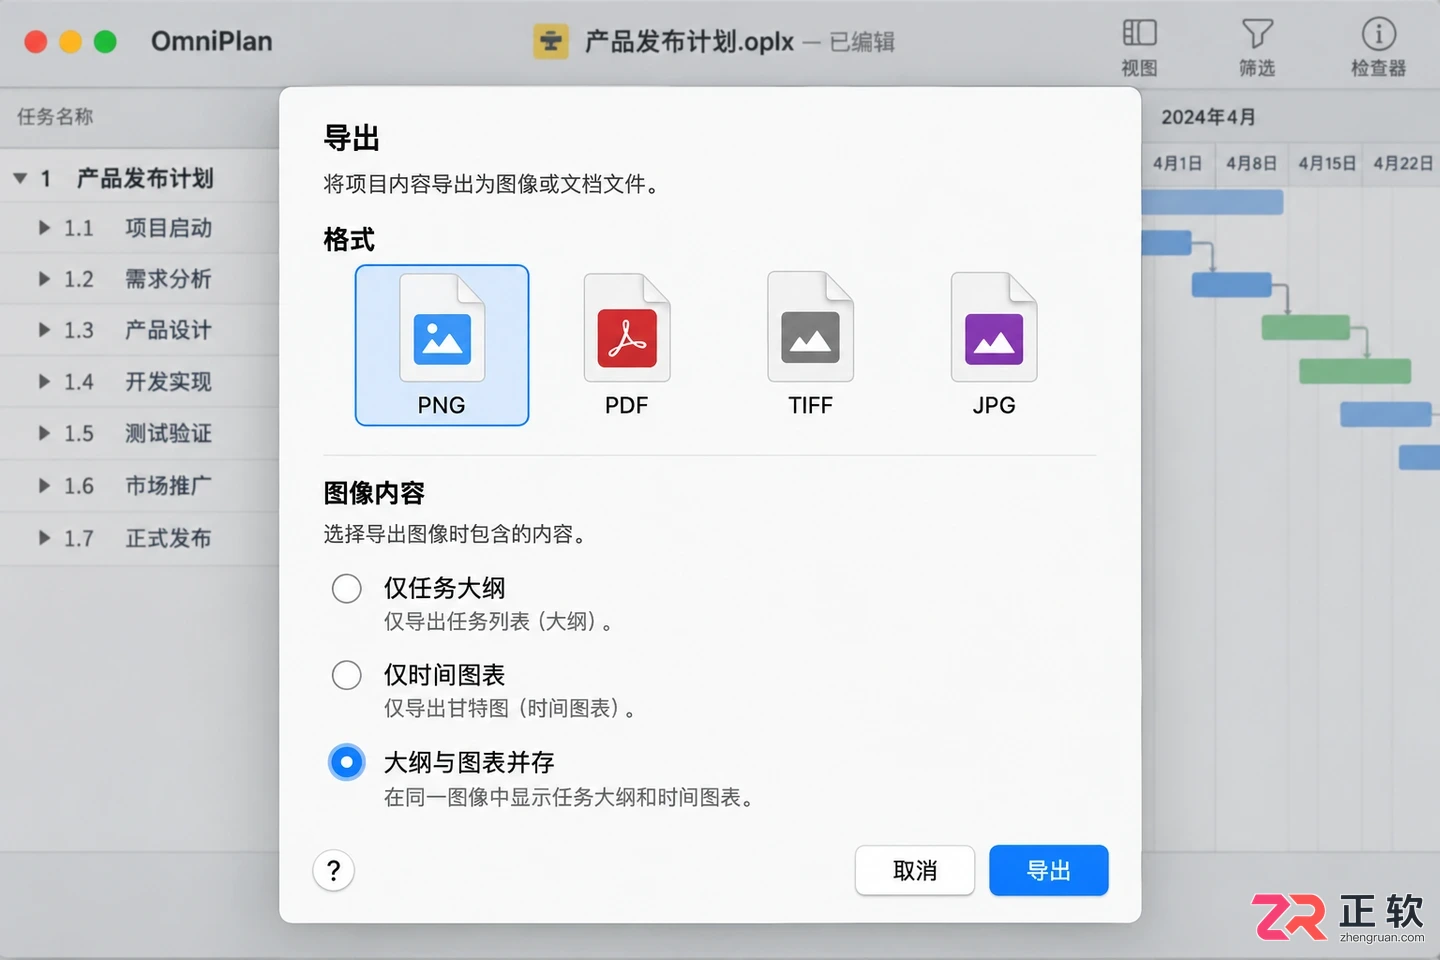Click the 项目启动 task name

[x=168, y=228]
